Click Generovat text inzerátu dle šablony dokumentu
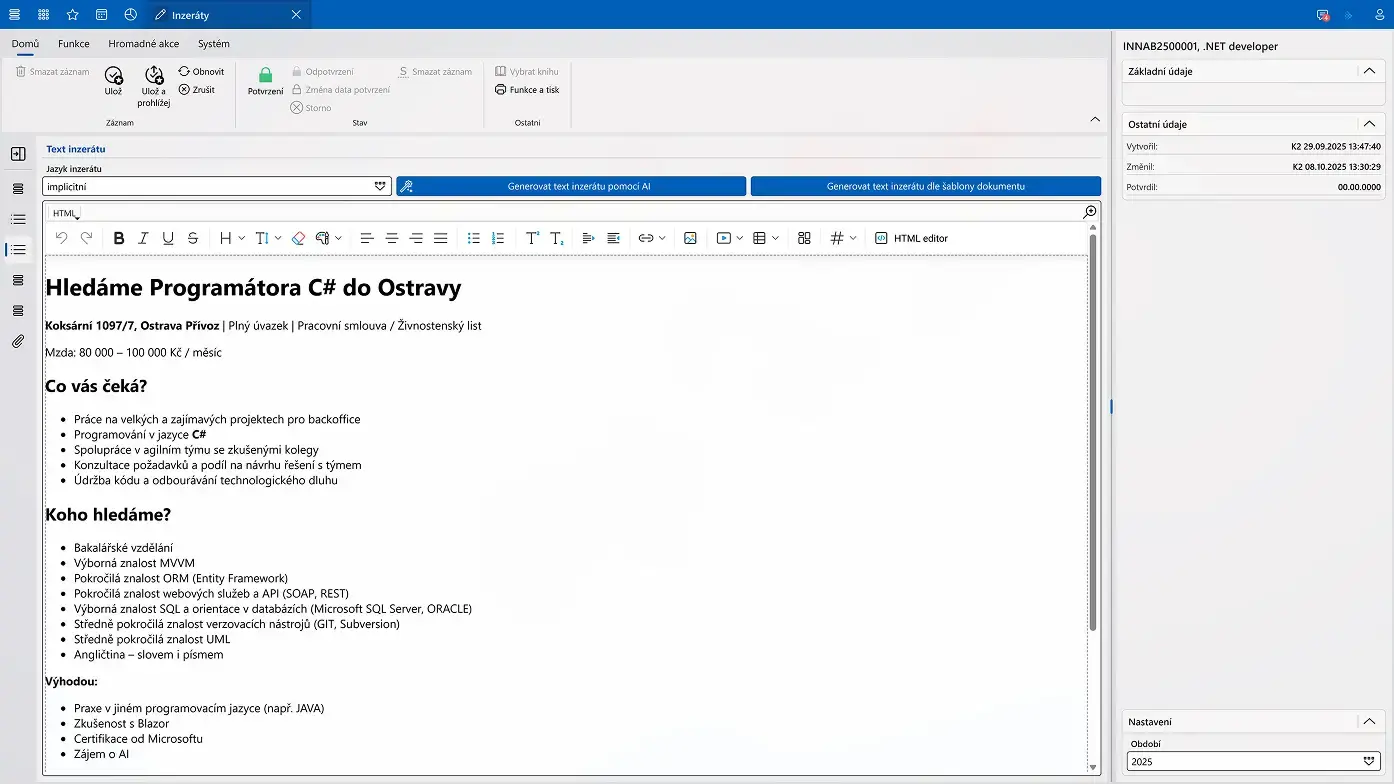Viewport: 1394px width, 784px height. pos(925,186)
